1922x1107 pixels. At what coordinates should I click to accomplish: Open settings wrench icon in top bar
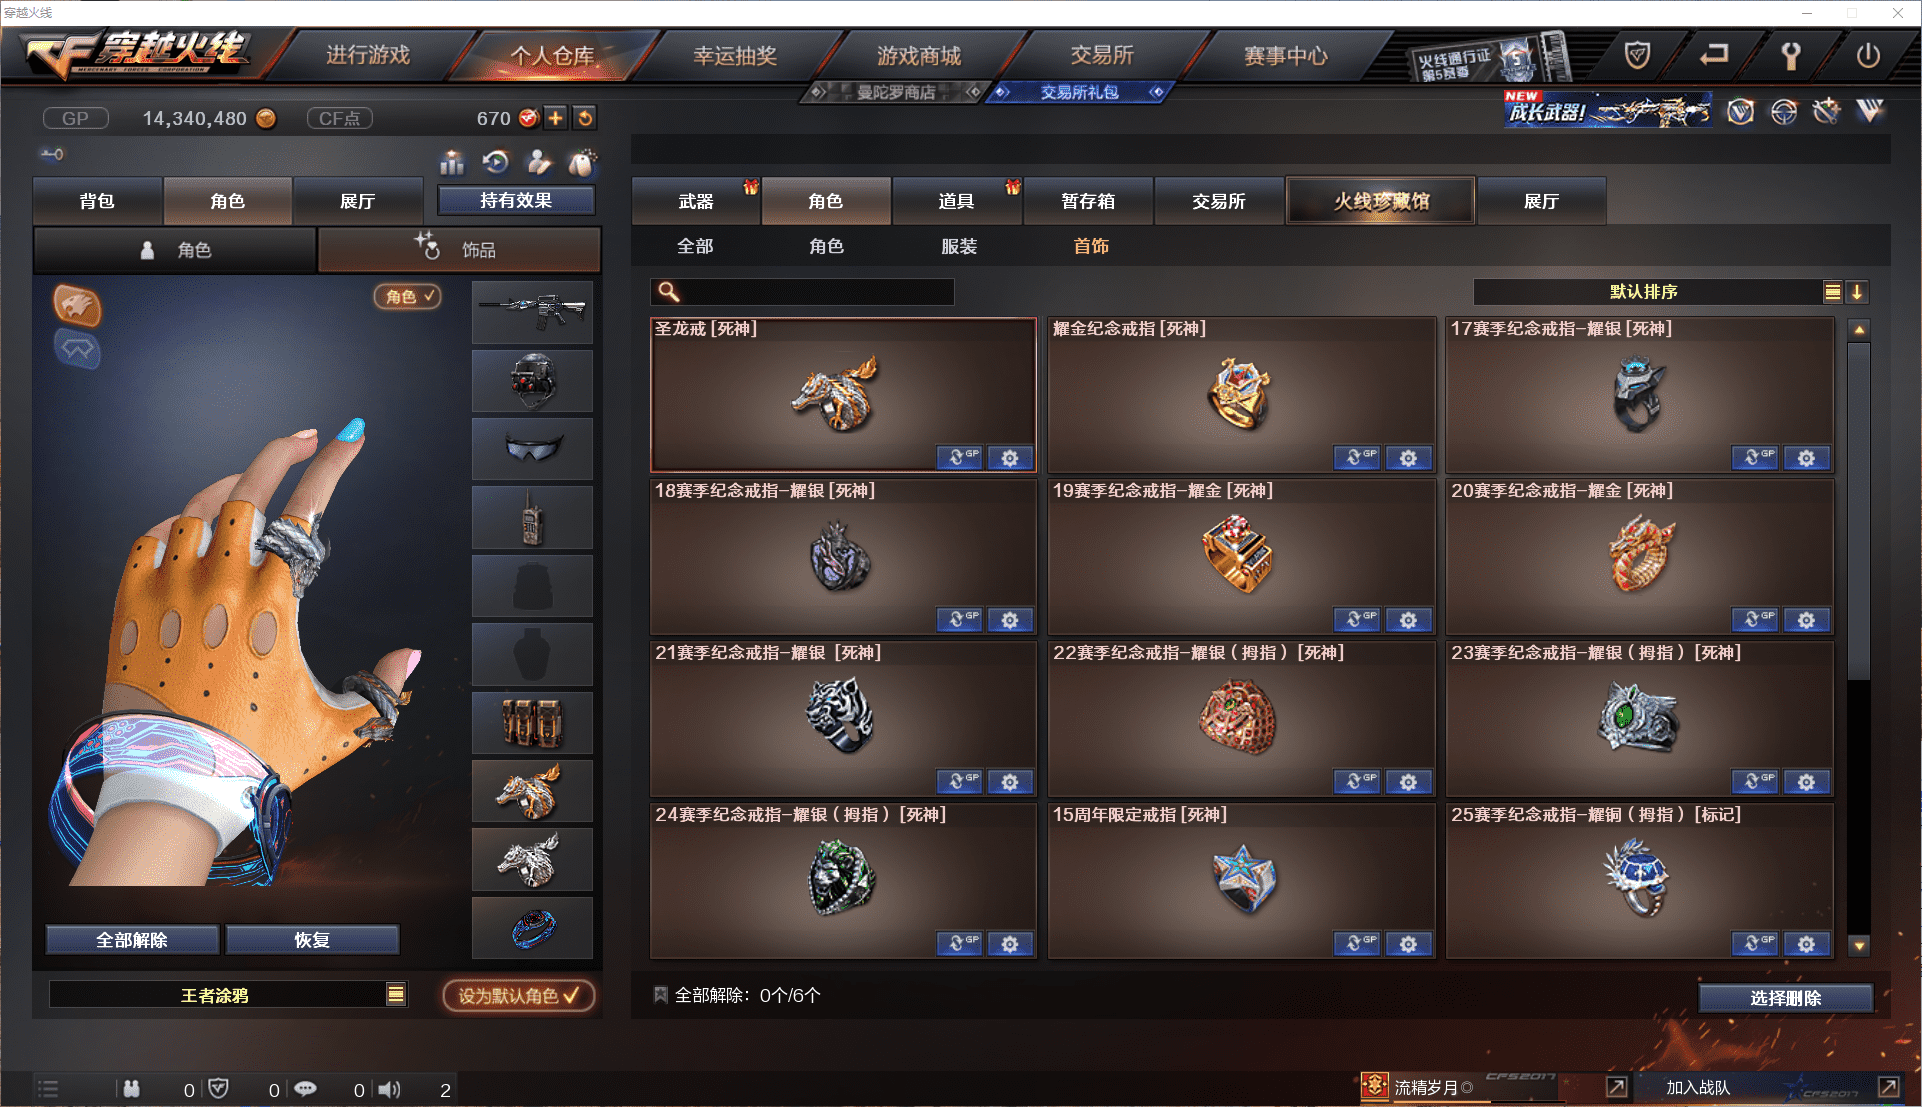click(x=1790, y=56)
